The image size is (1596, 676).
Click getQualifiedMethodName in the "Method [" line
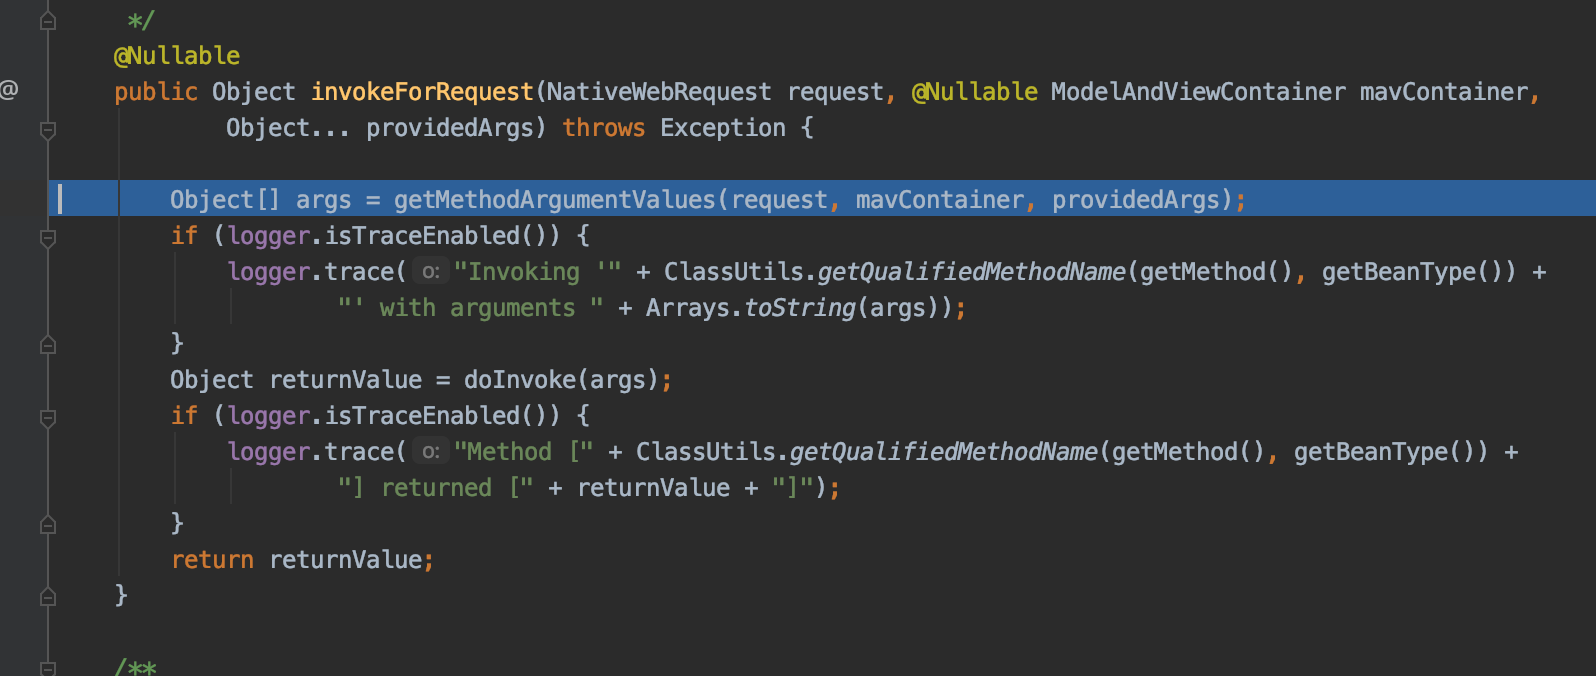[944, 452]
